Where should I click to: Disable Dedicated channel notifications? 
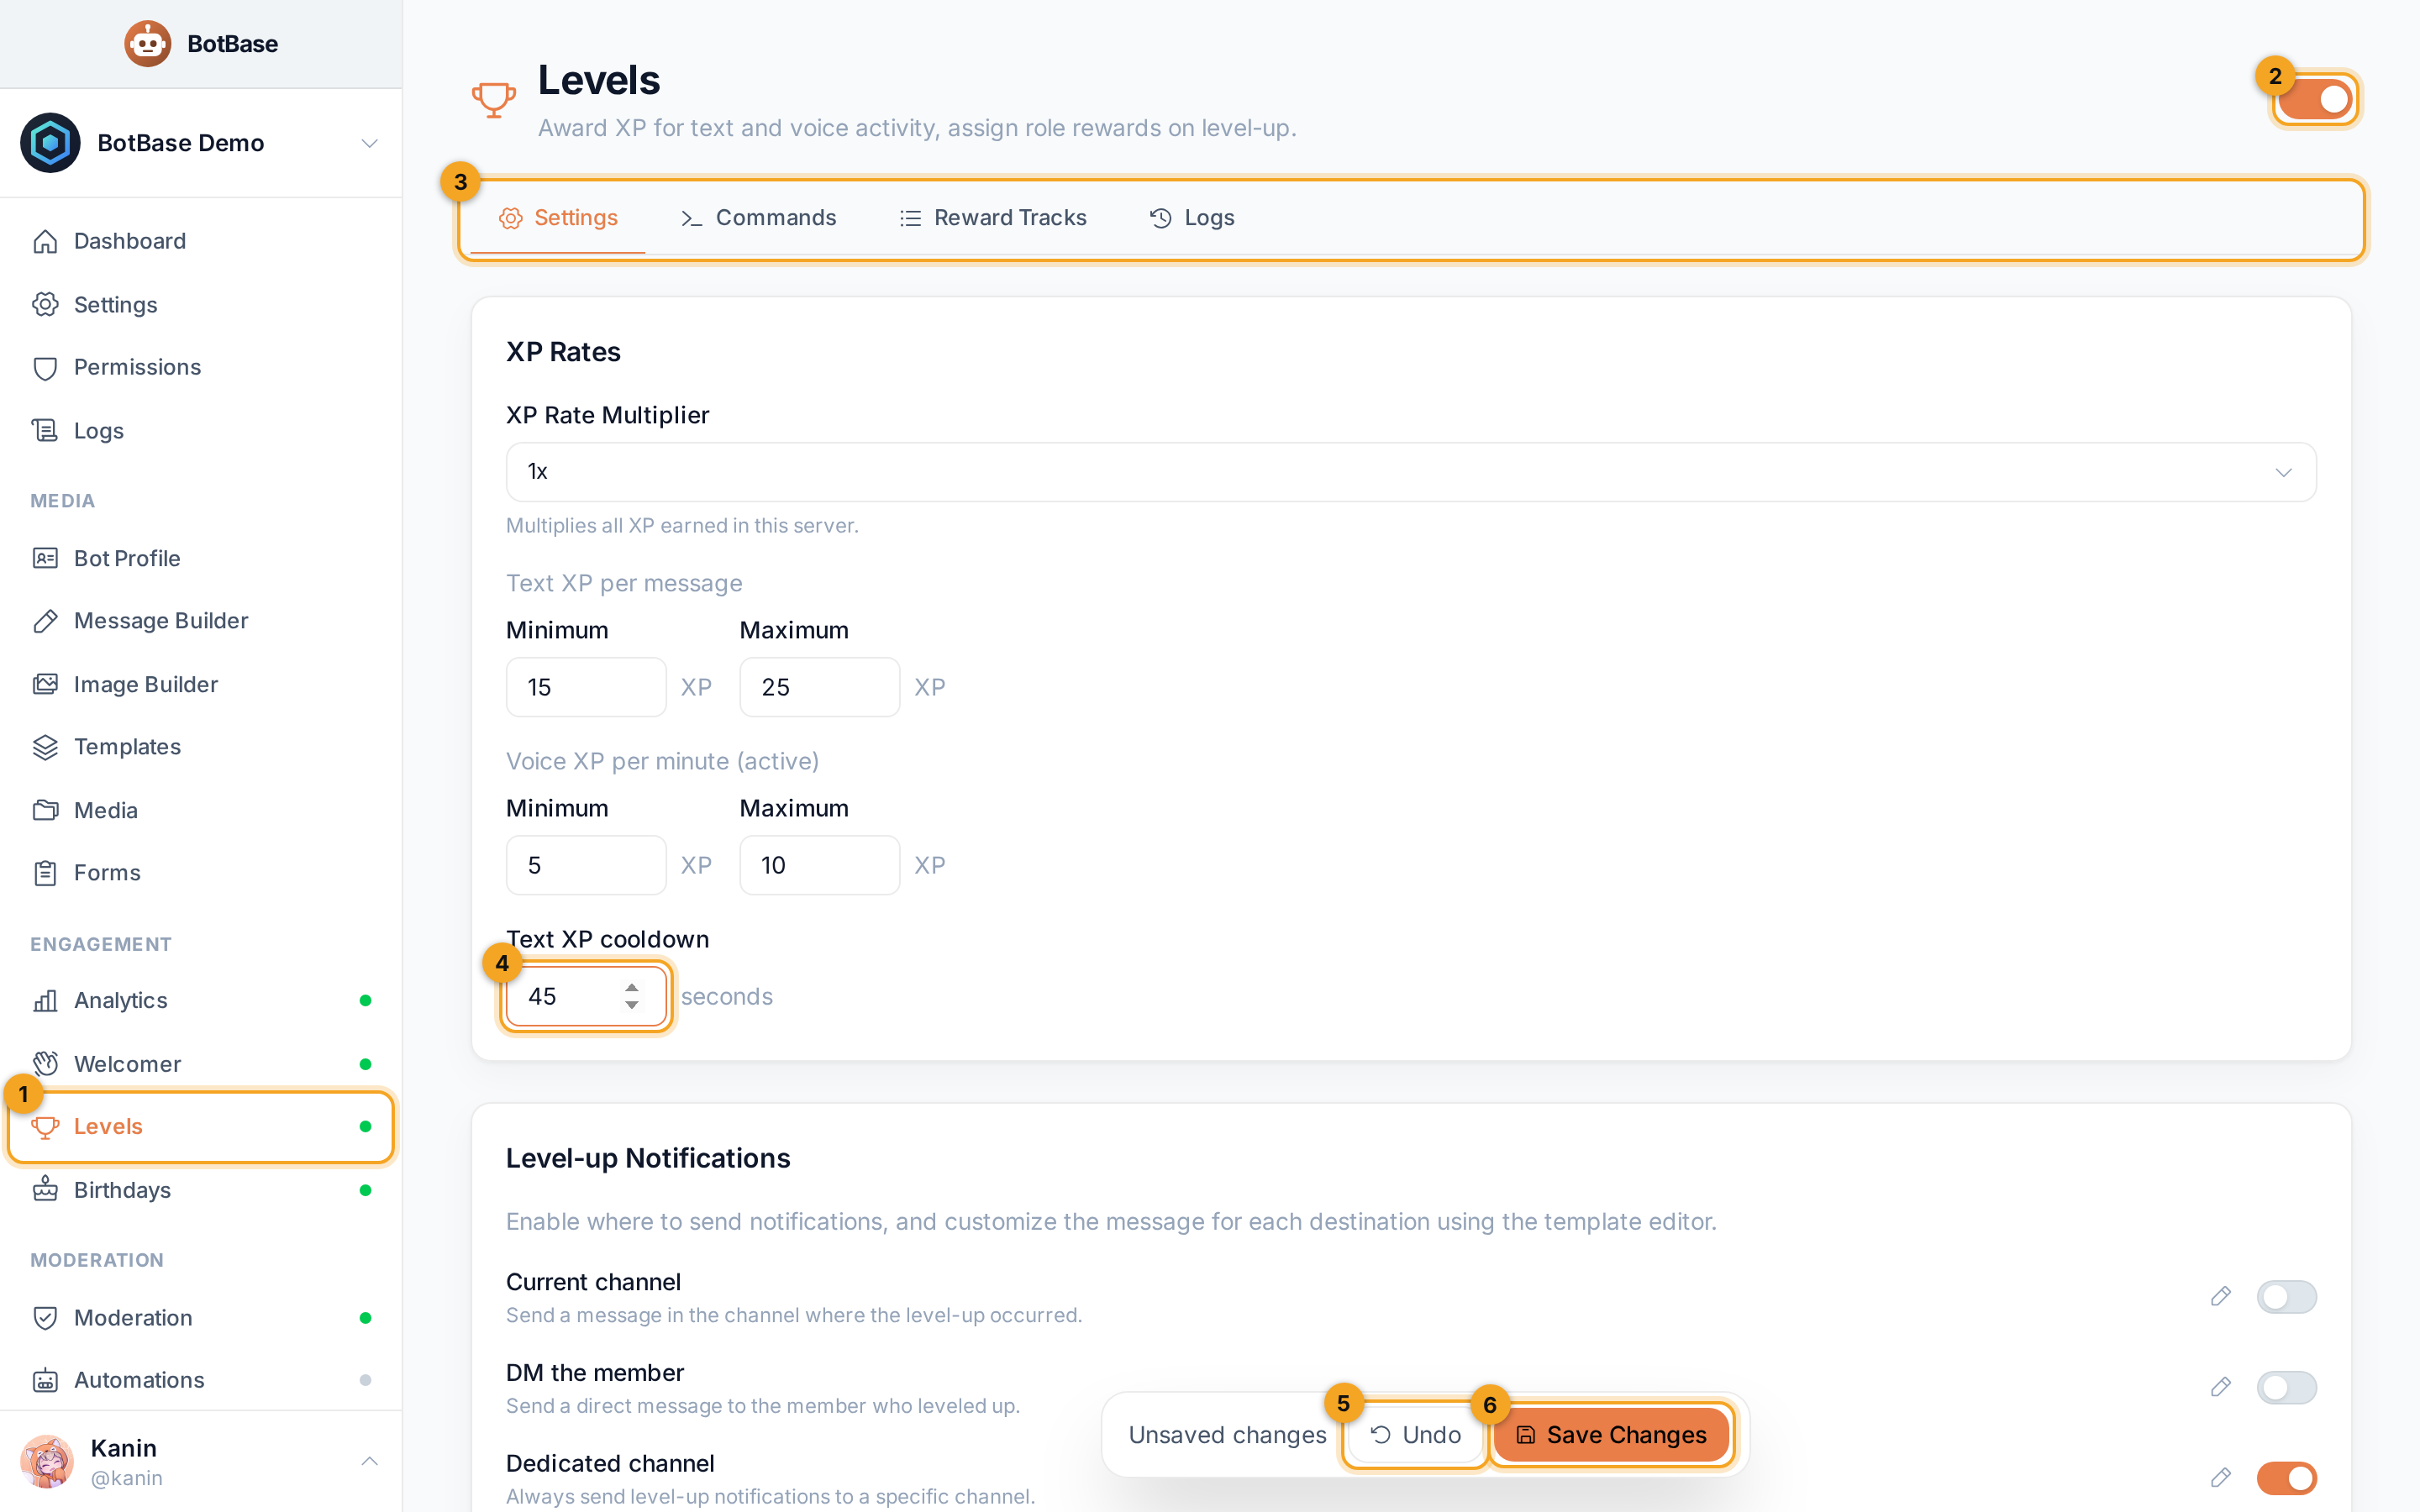coord(2286,1478)
